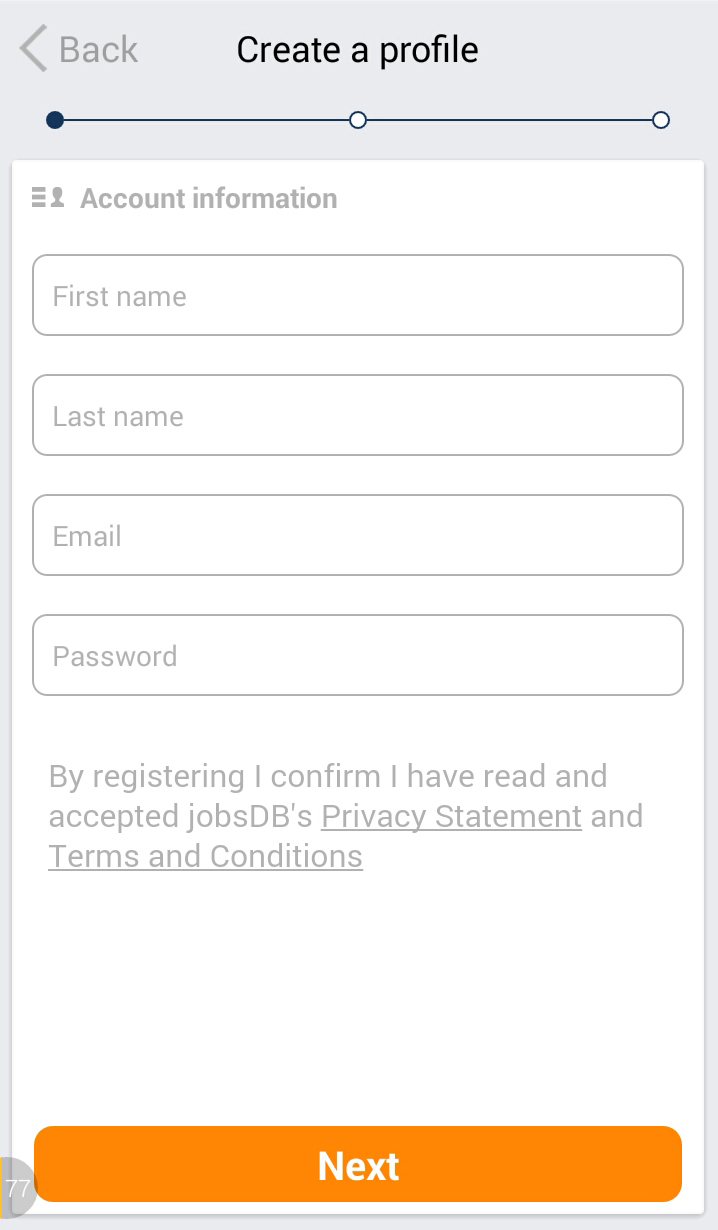This screenshot has width=718, height=1230.
Task: Select the last progress step circle
Action: (660, 120)
